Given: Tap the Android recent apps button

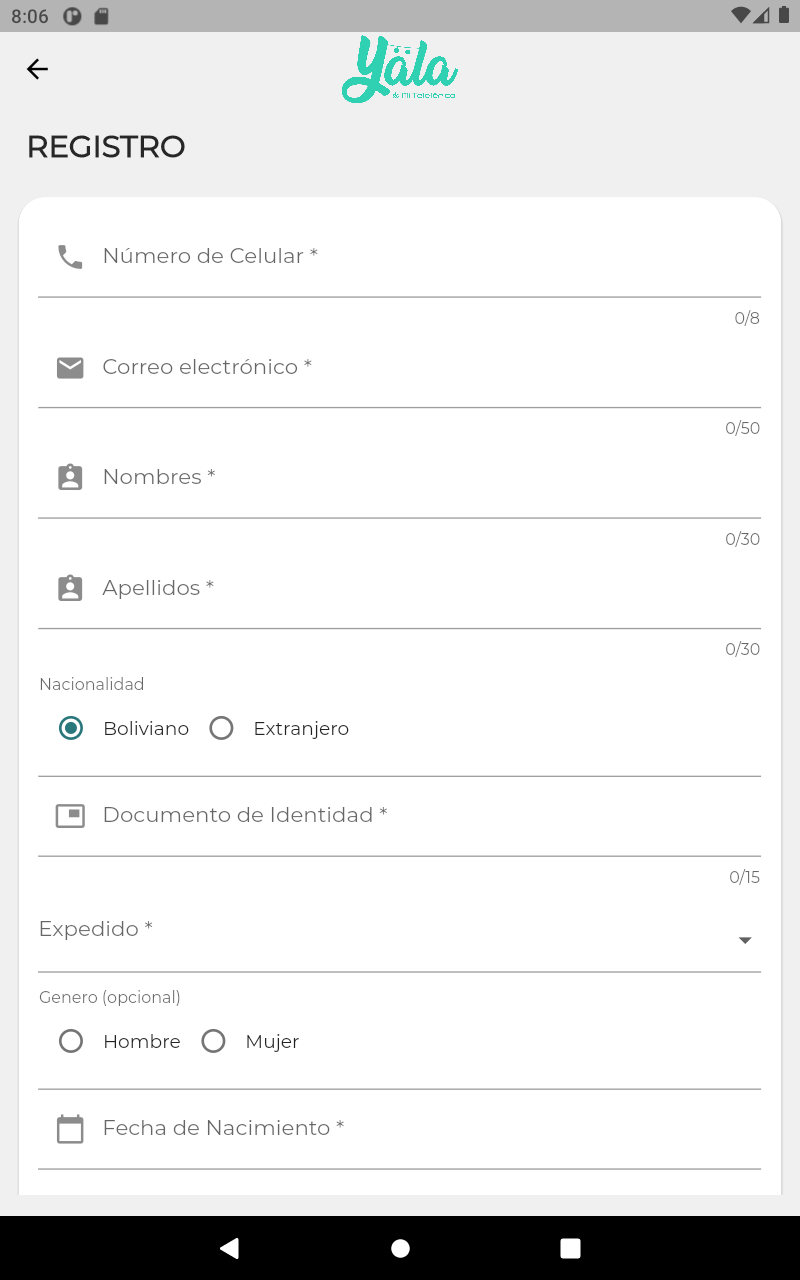Looking at the screenshot, I should click(x=570, y=1247).
